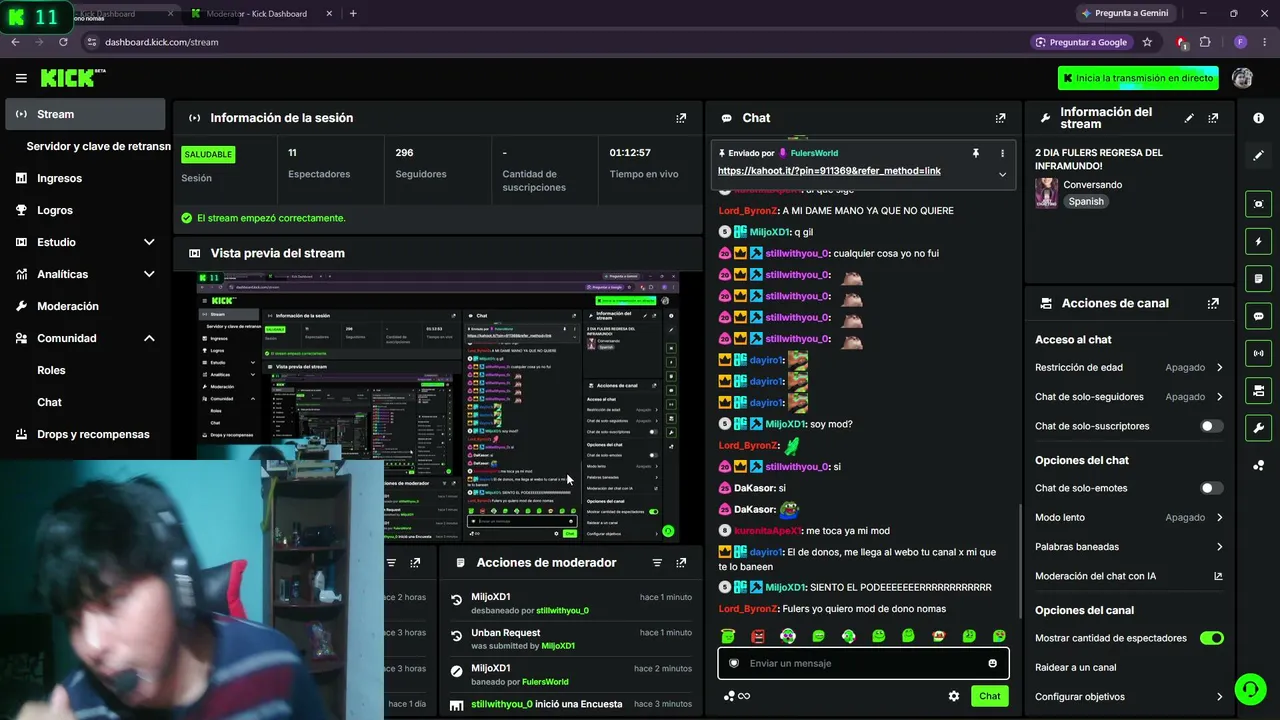
Task: Reload the browser page
Action: click(x=63, y=42)
